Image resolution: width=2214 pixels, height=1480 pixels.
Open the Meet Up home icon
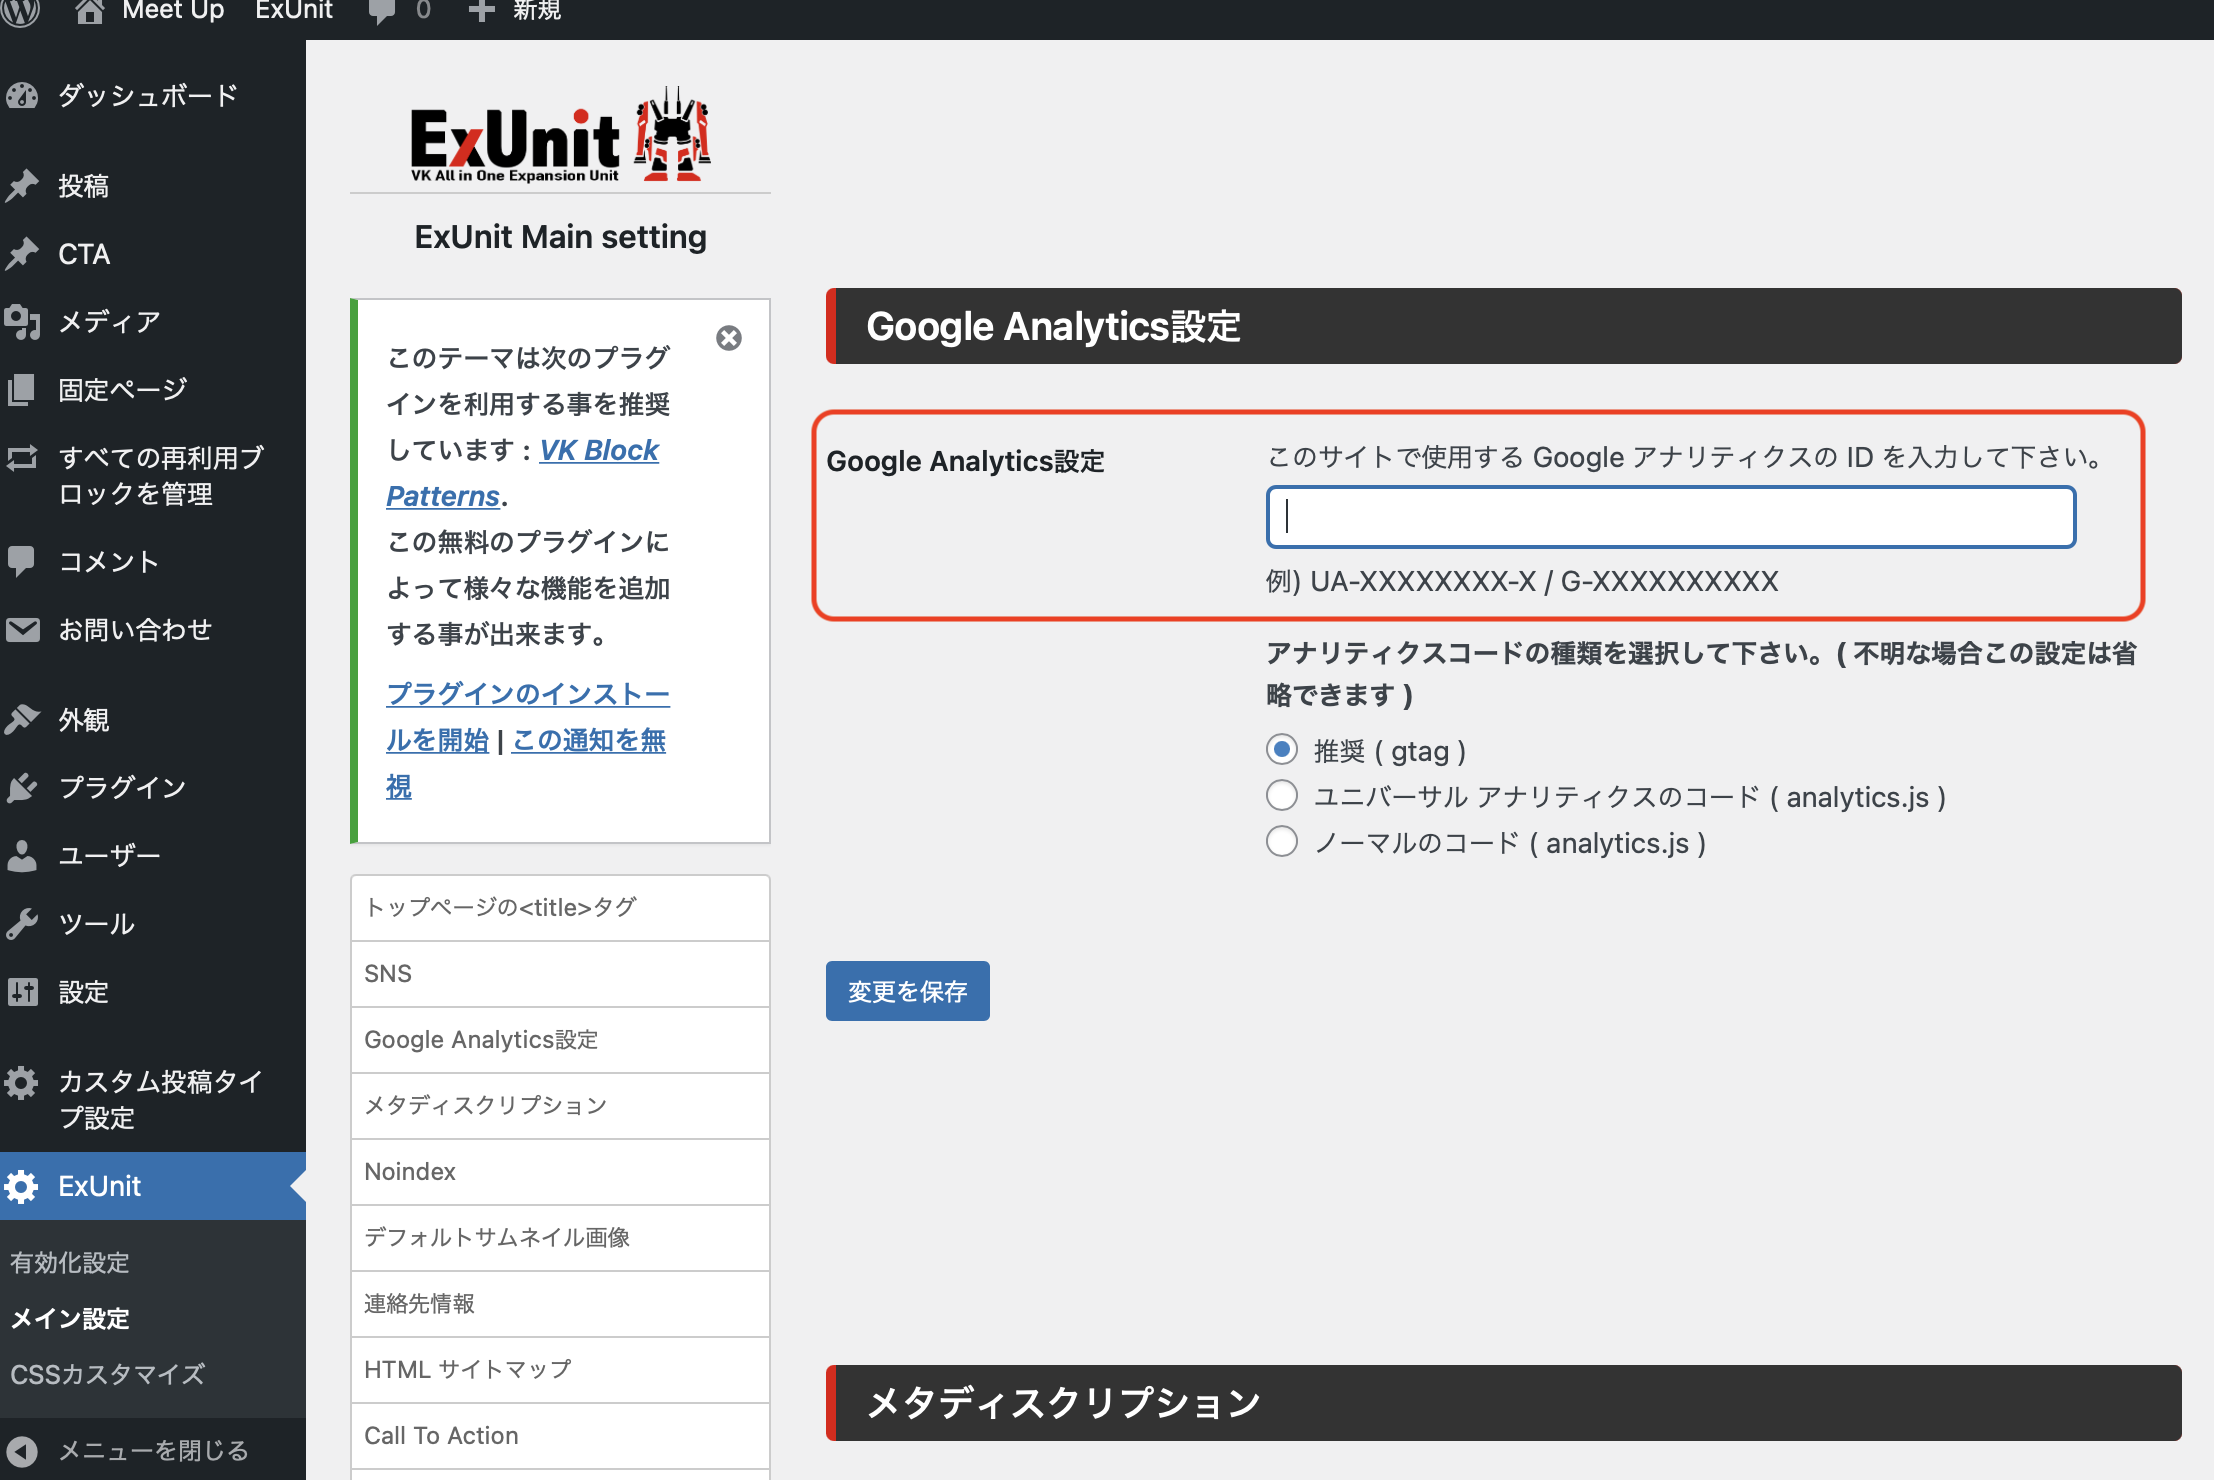(89, 11)
